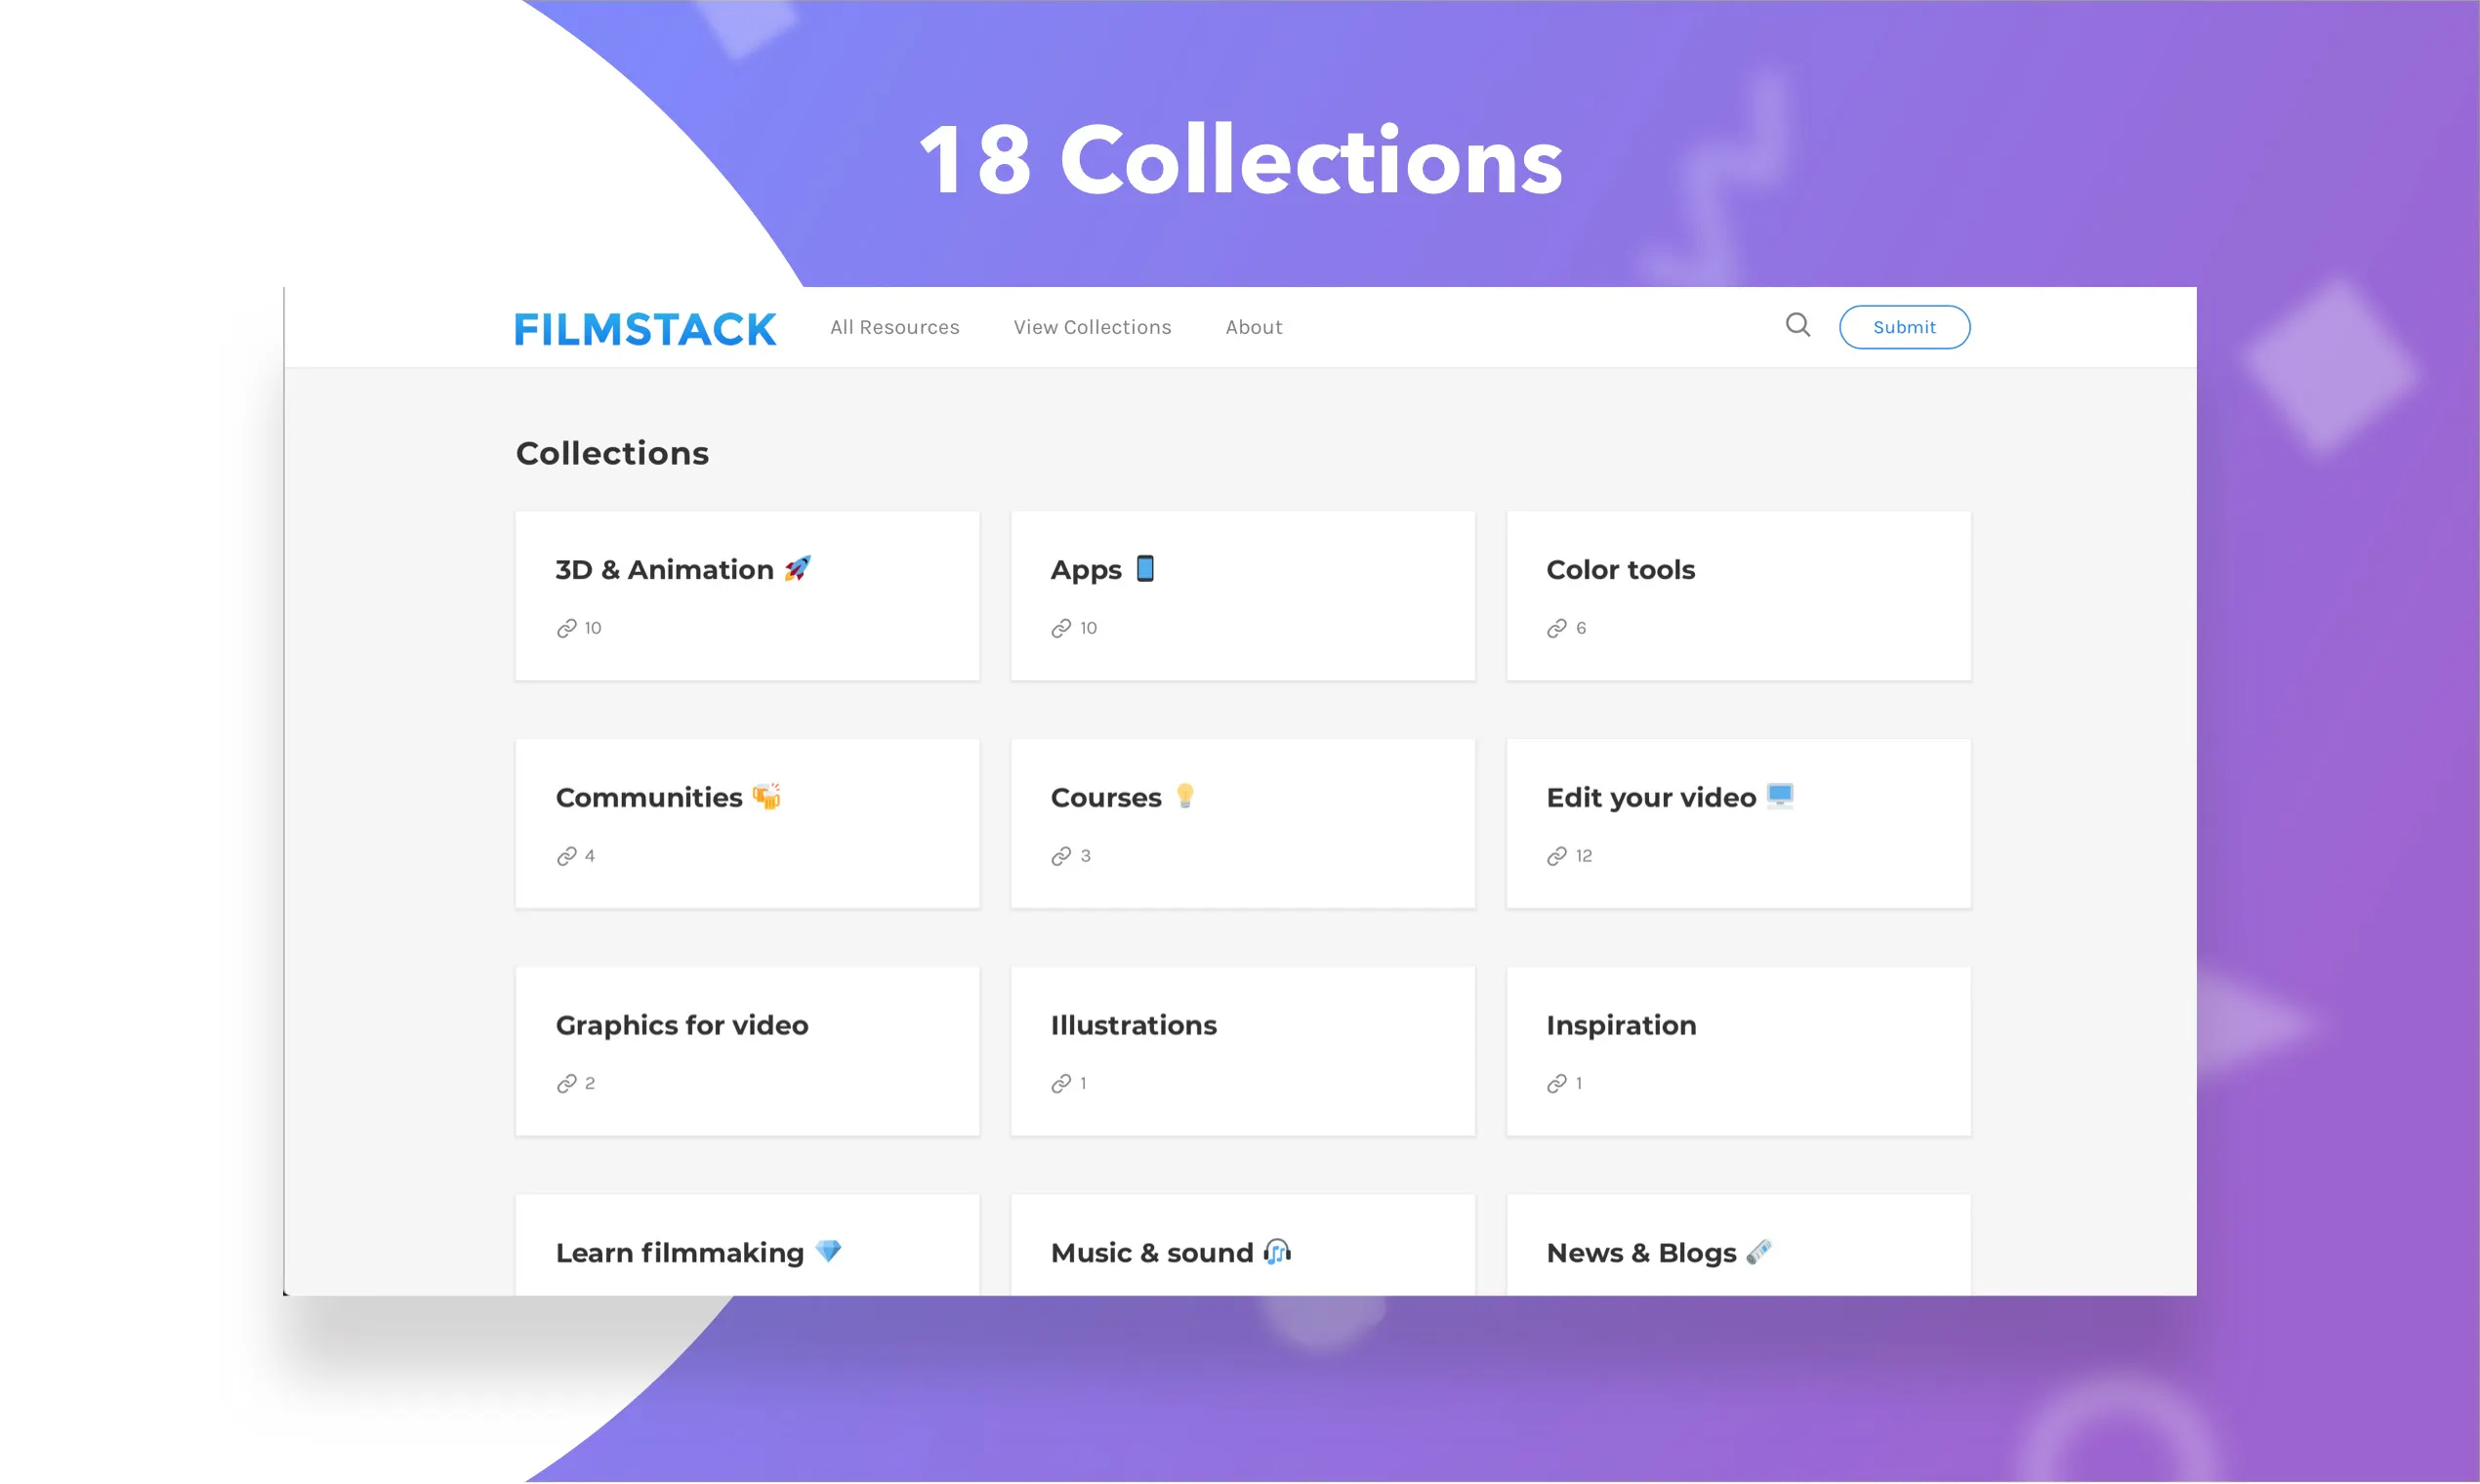Open the Learn filmmaking collection
2480x1484 pixels.
(747, 1245)
